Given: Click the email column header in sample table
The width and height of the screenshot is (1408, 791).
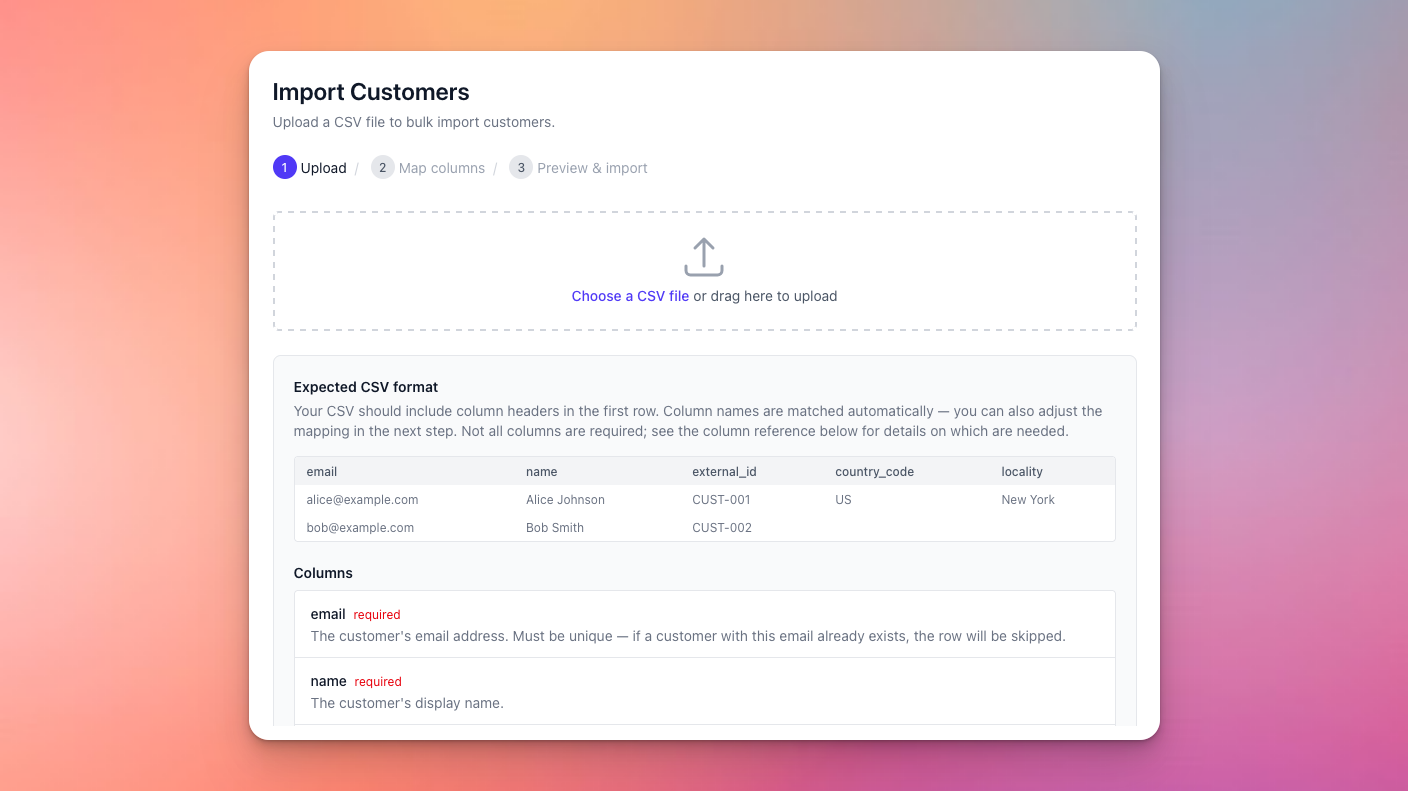Looking at the screenshot, I should 322,472.
